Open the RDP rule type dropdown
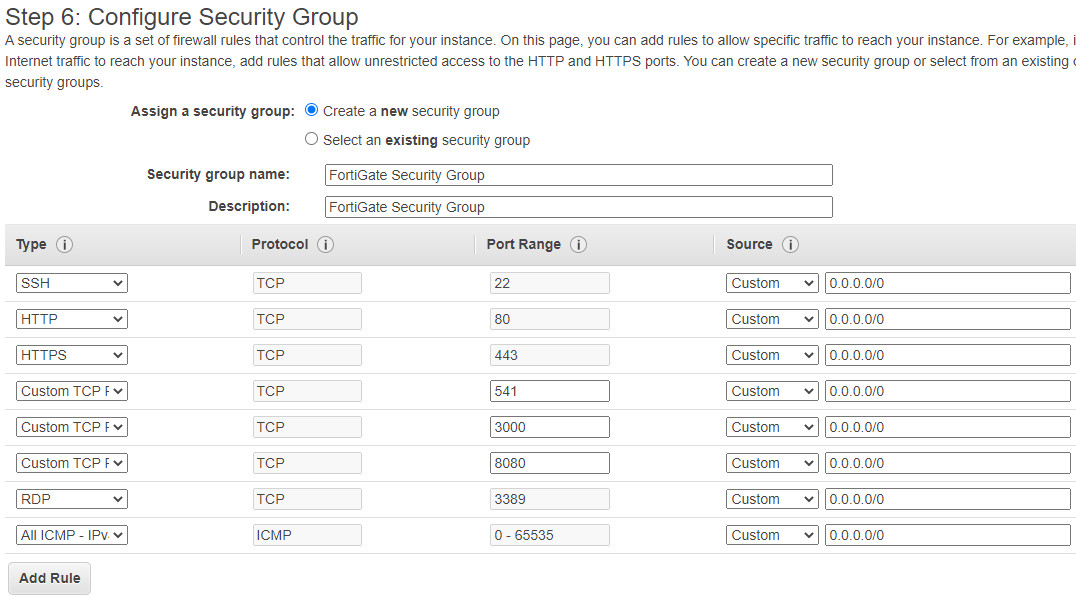Image resolution: width=1076 pixels, height=597 pixels. 72,500
